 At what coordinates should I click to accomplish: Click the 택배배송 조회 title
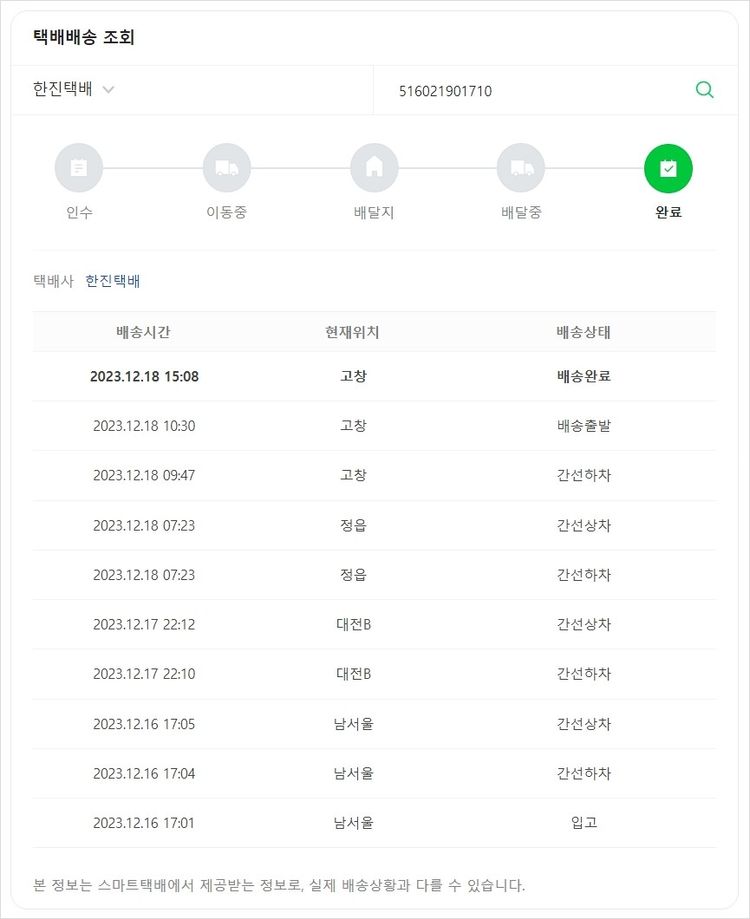84,38
